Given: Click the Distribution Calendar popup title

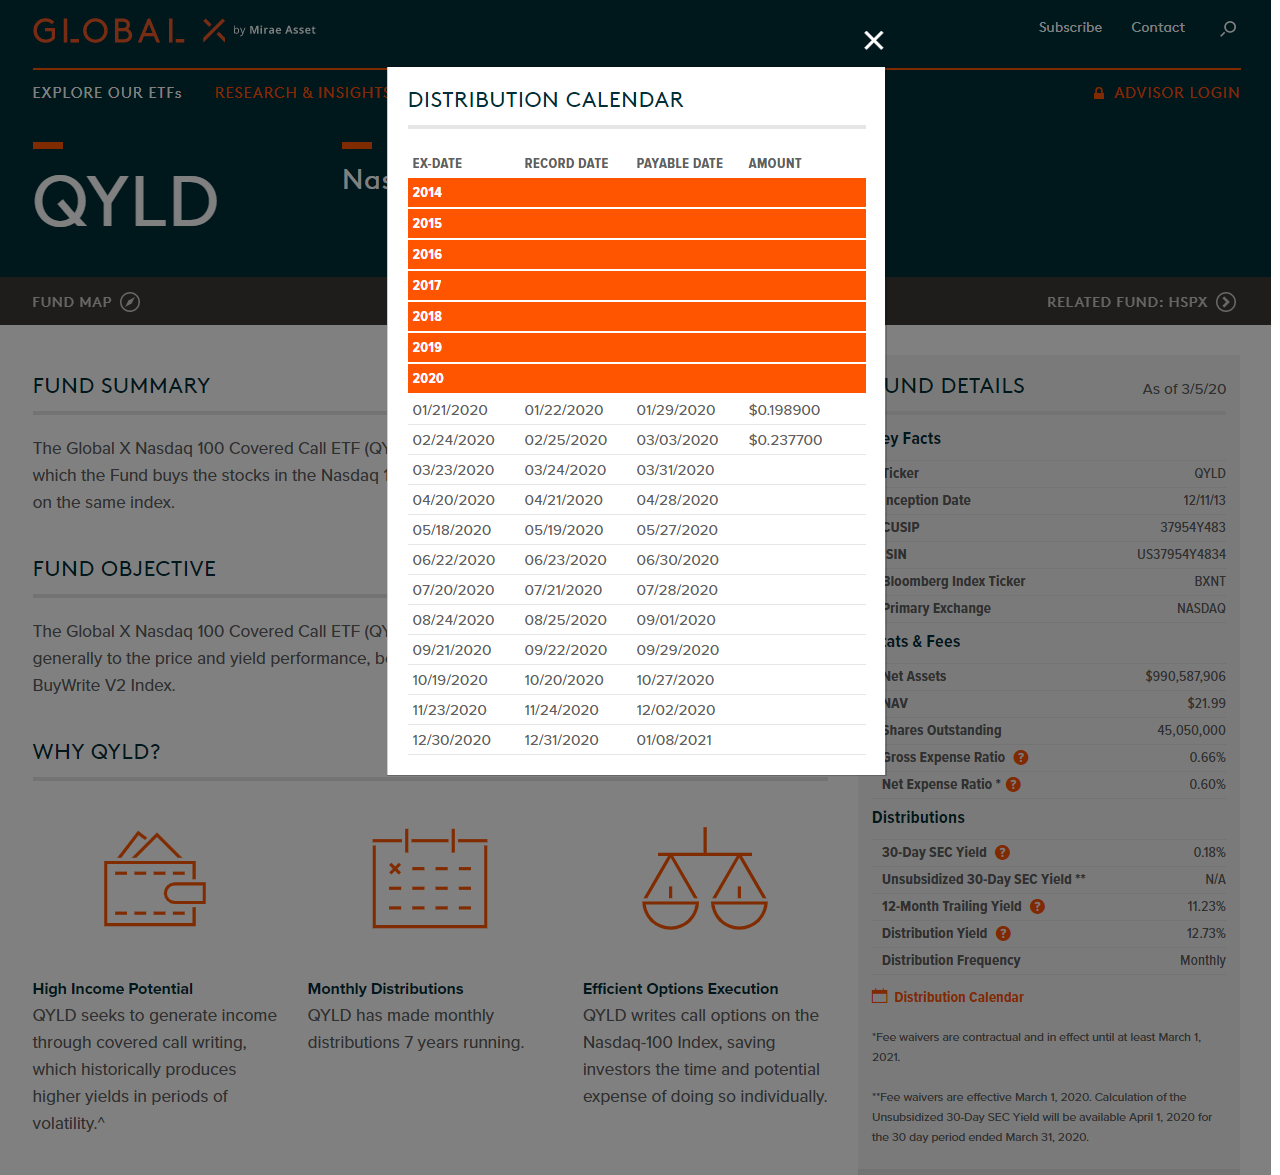Looking at the screenshot, I should 546,100.
